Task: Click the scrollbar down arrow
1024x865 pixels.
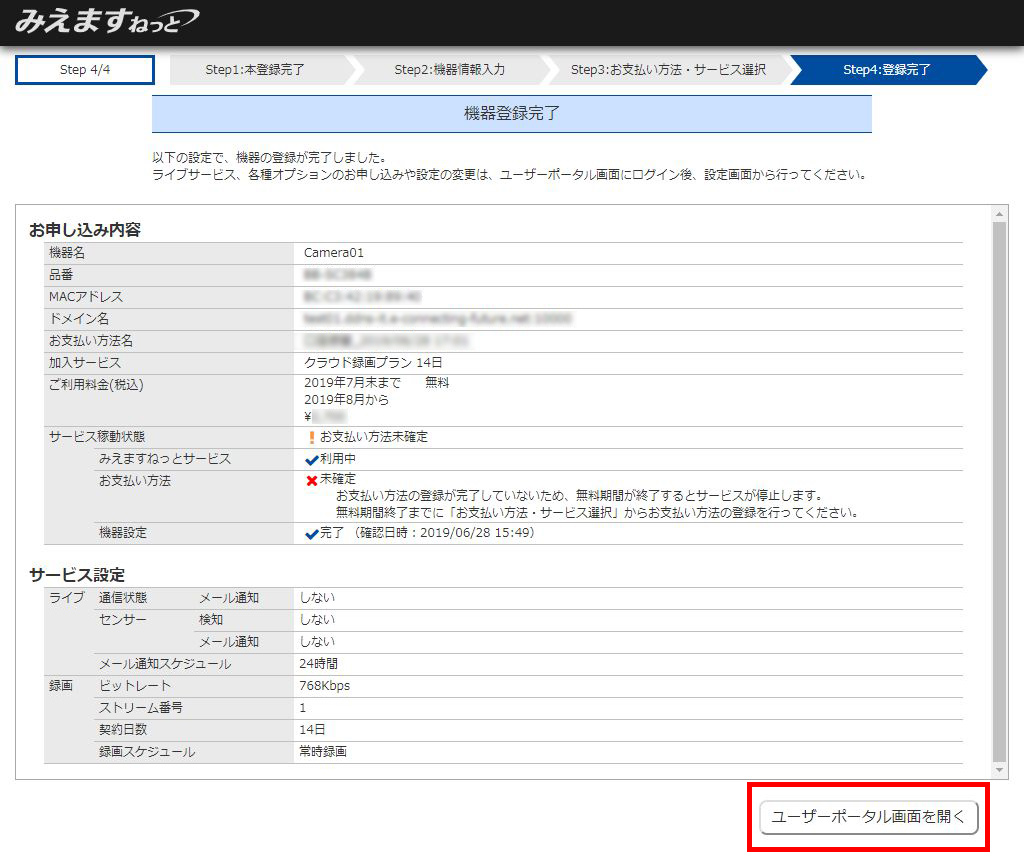Action: coord(999,770)
